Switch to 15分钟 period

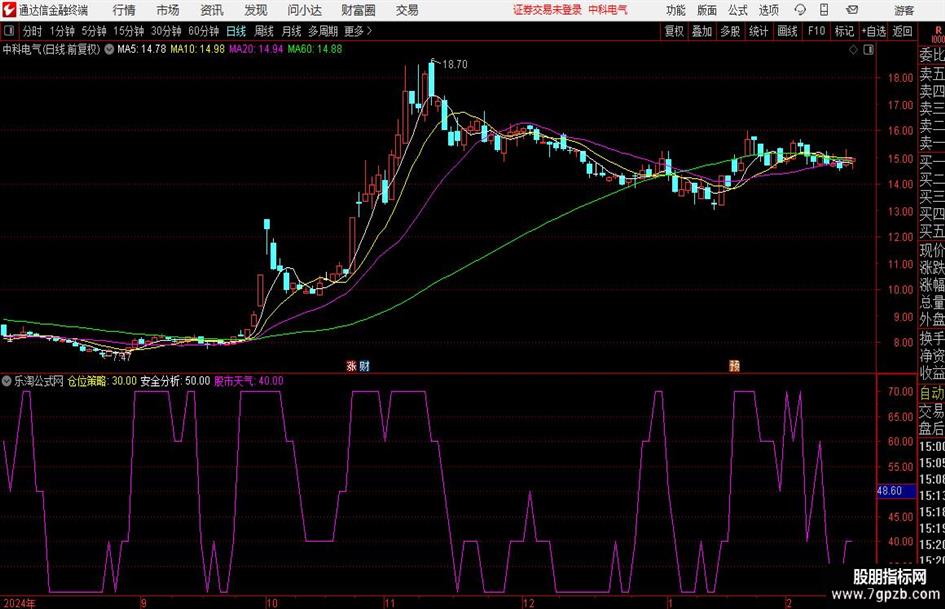[129, 31]
